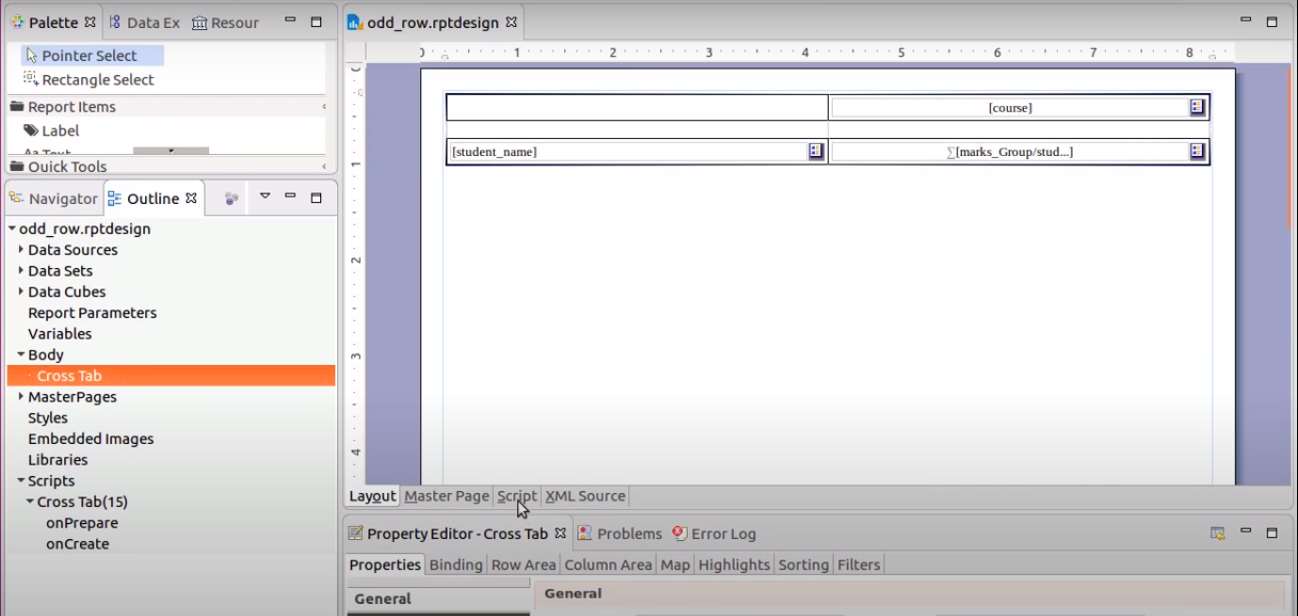
Task: Expand the Data Sources node
Action: coord(21,250)
